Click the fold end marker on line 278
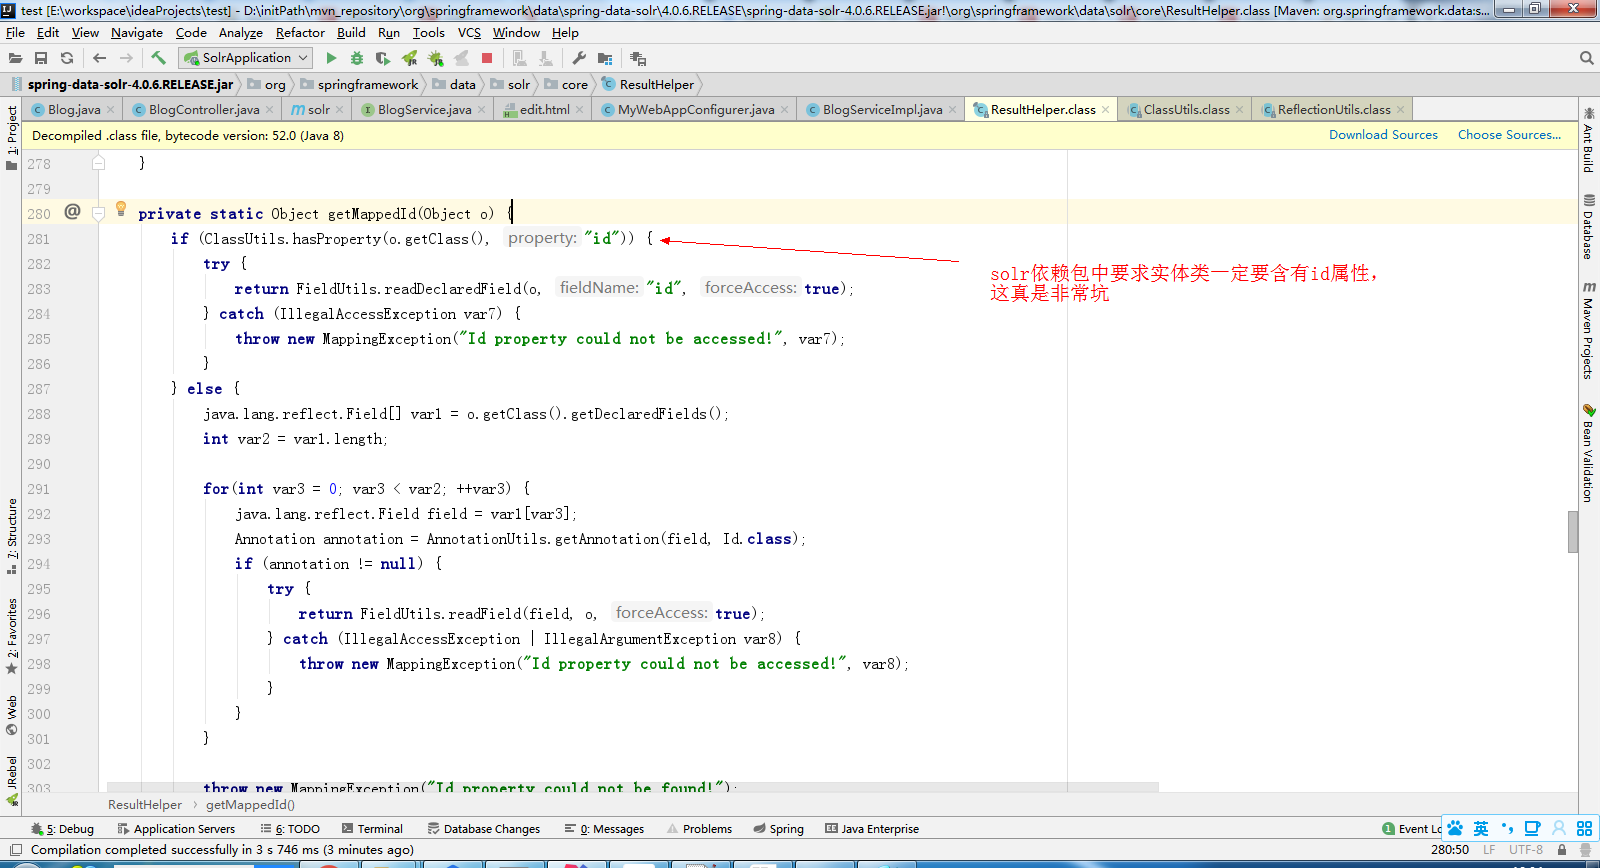The image size is (1600, 868). (x=98, y=162)
